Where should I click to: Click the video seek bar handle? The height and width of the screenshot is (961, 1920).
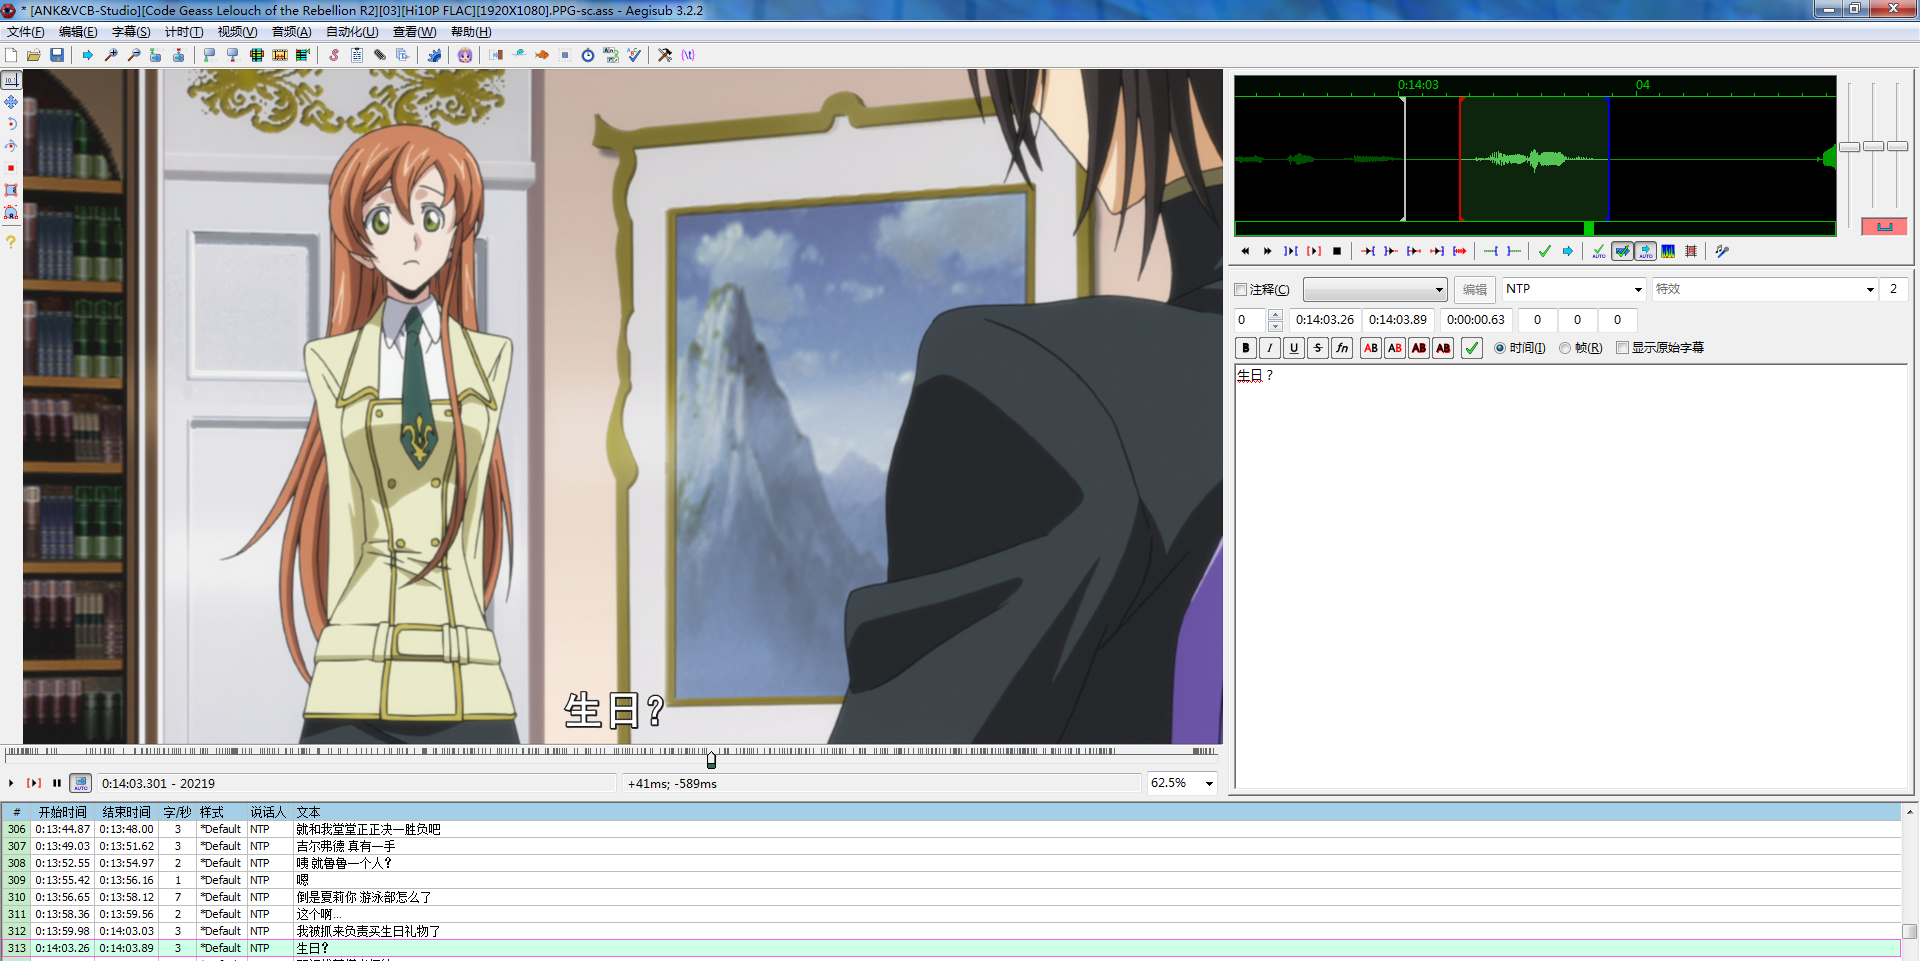click(x=711, y=760)
